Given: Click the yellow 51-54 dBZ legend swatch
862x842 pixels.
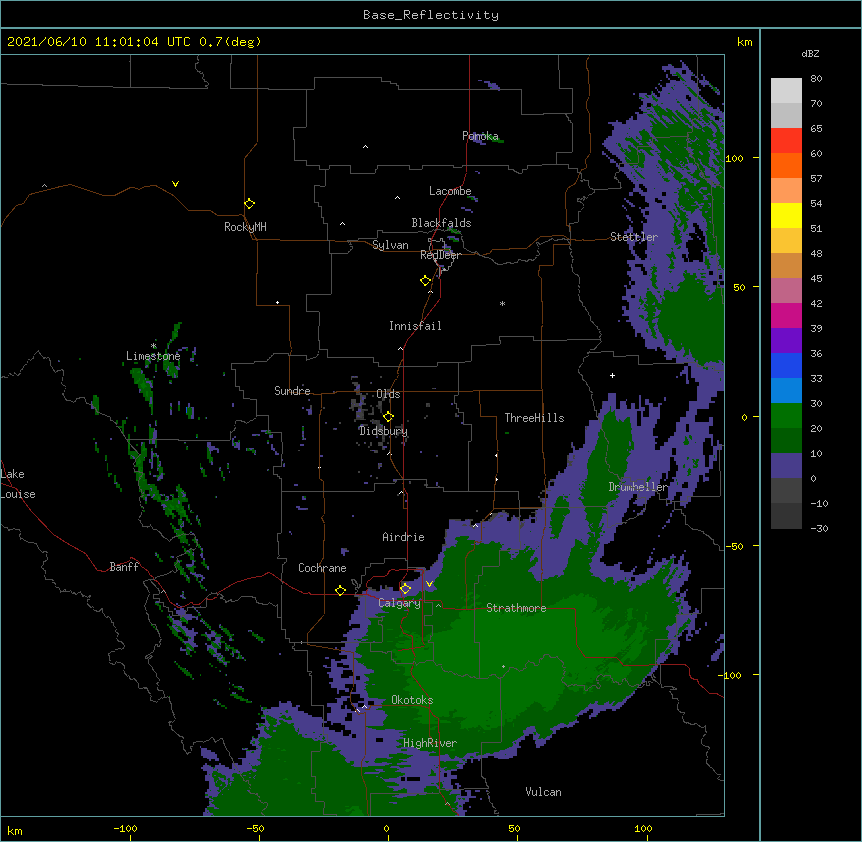Looking at the screenshot, I should (786, 215).
